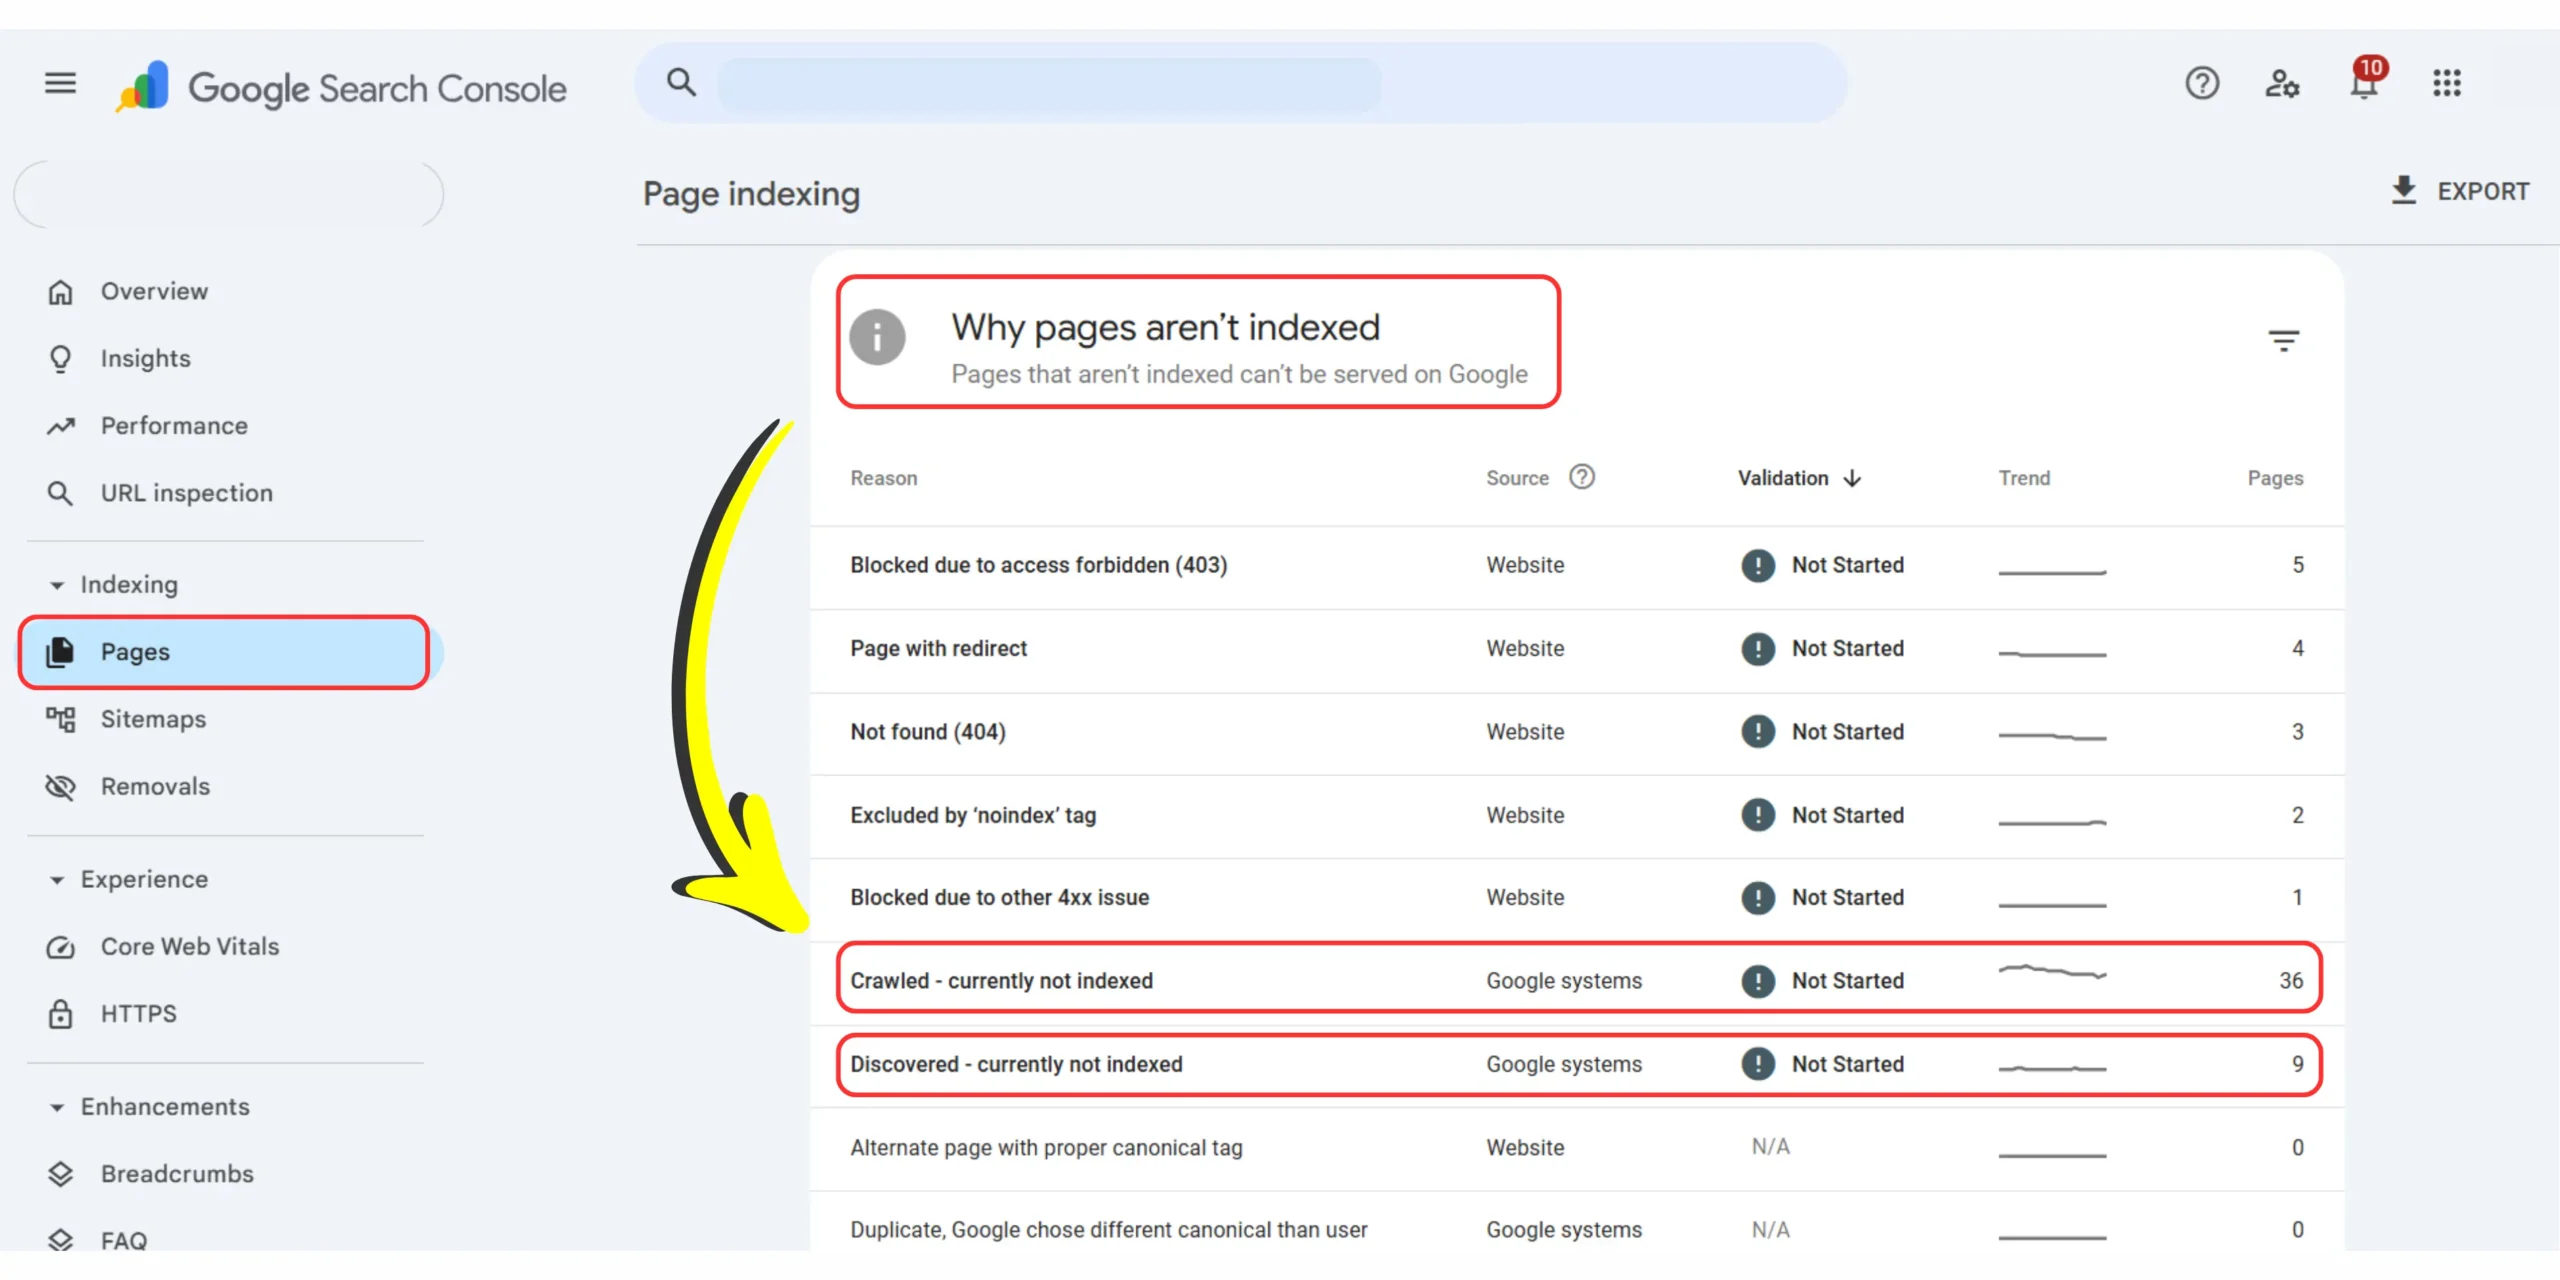Click the Trend column header
This screenshot has height=1280, width=2560.
(2024, 478)
